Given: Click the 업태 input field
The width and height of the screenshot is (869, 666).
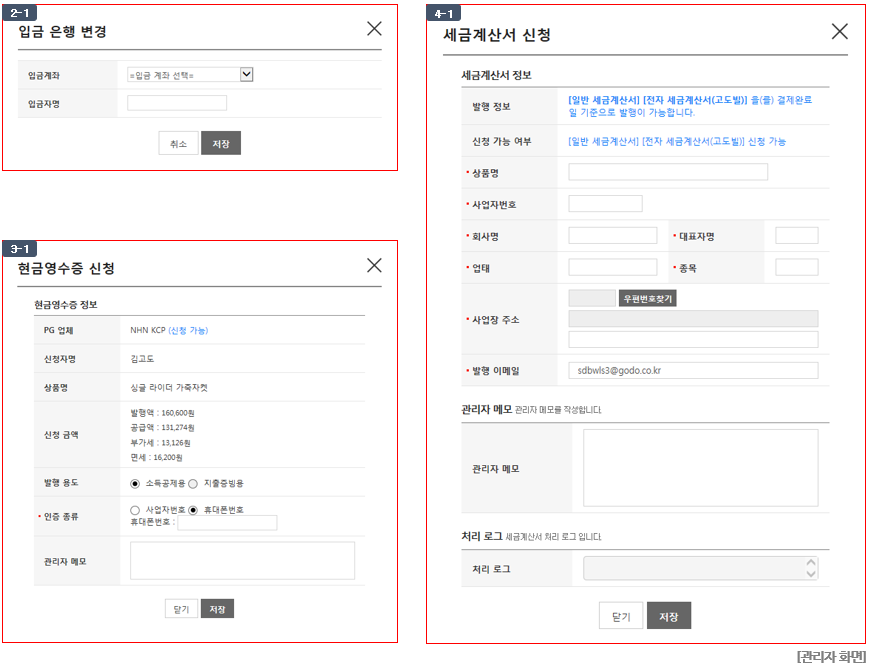Looking at the screenshot, I should [612, 267].
